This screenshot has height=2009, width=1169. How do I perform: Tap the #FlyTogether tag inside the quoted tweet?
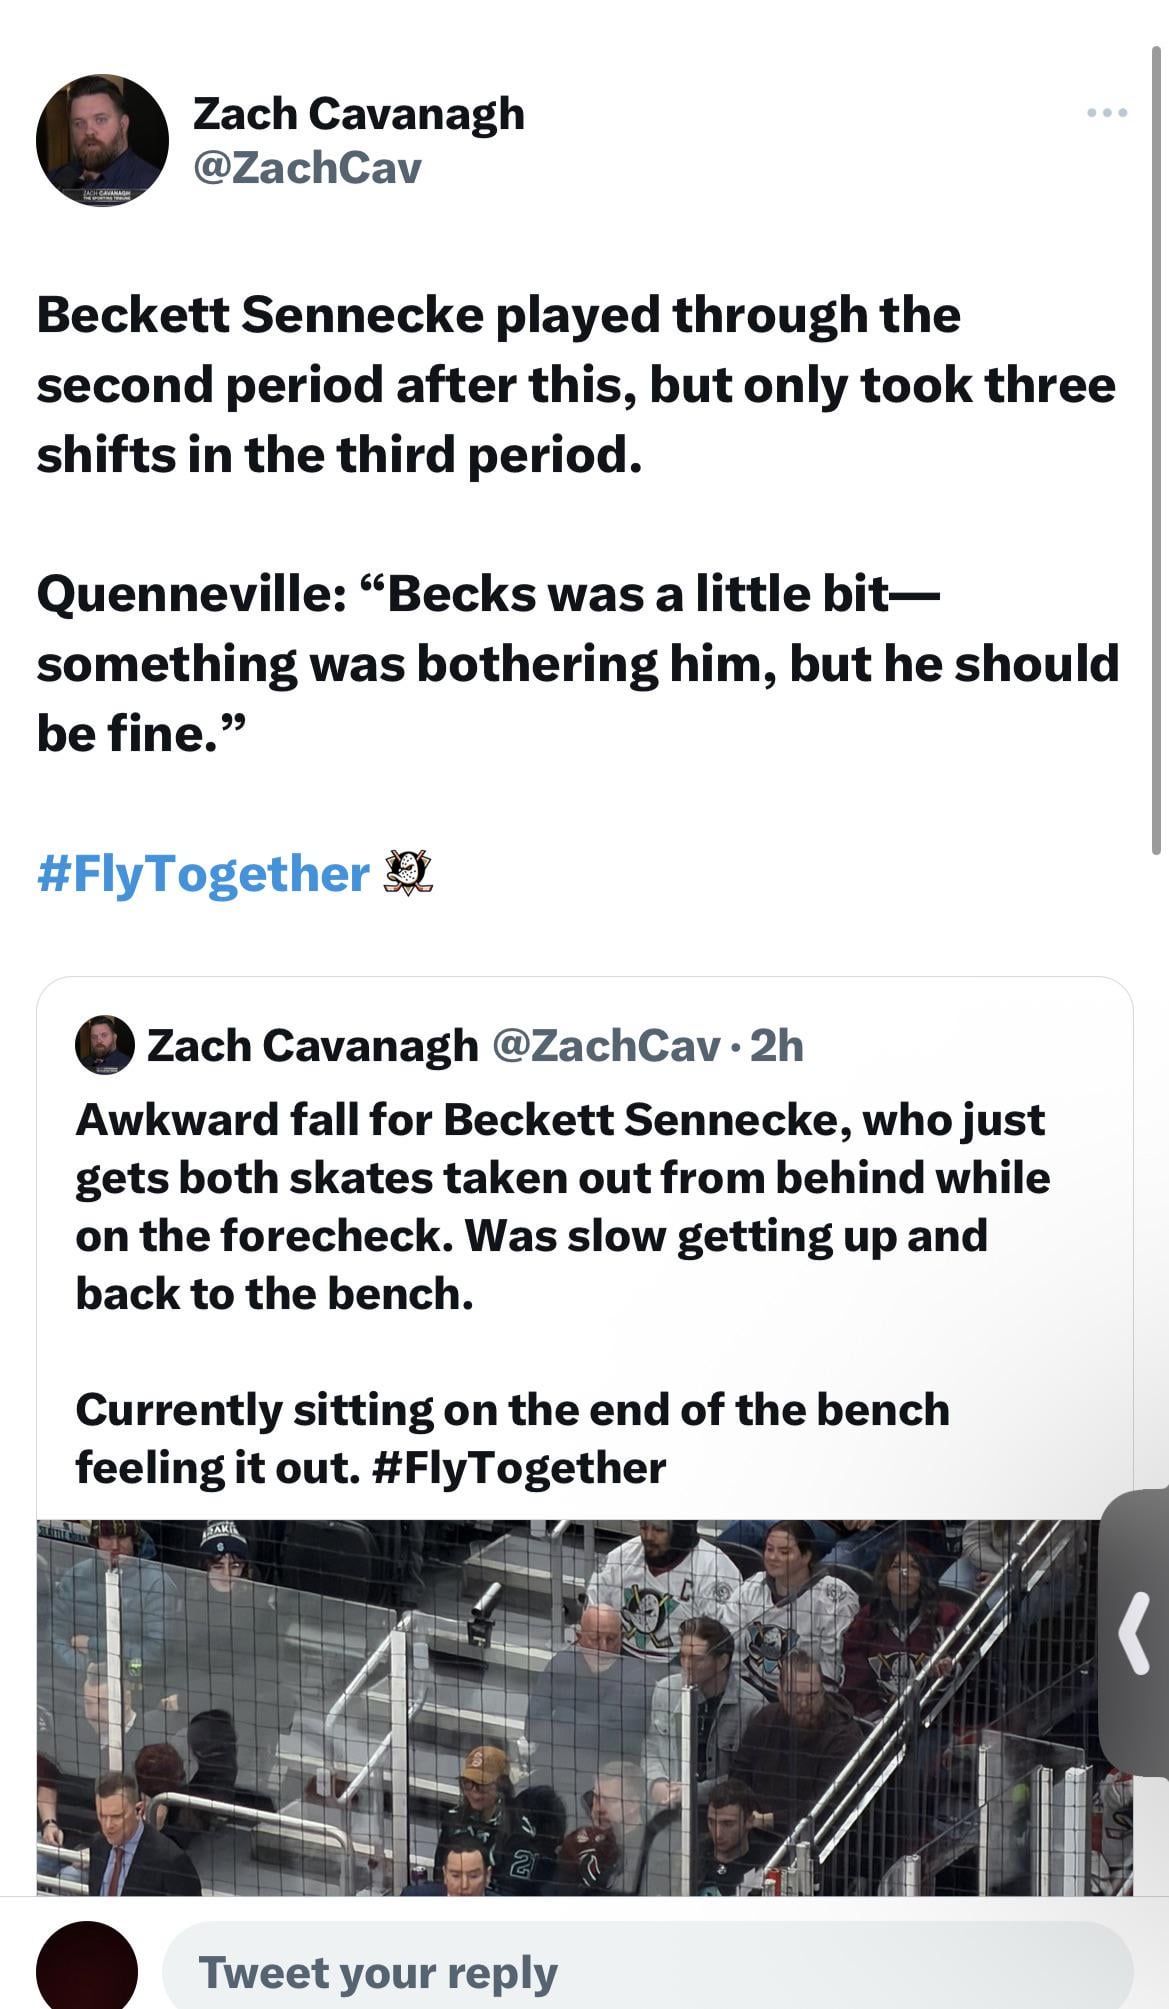pos(518,1468)
